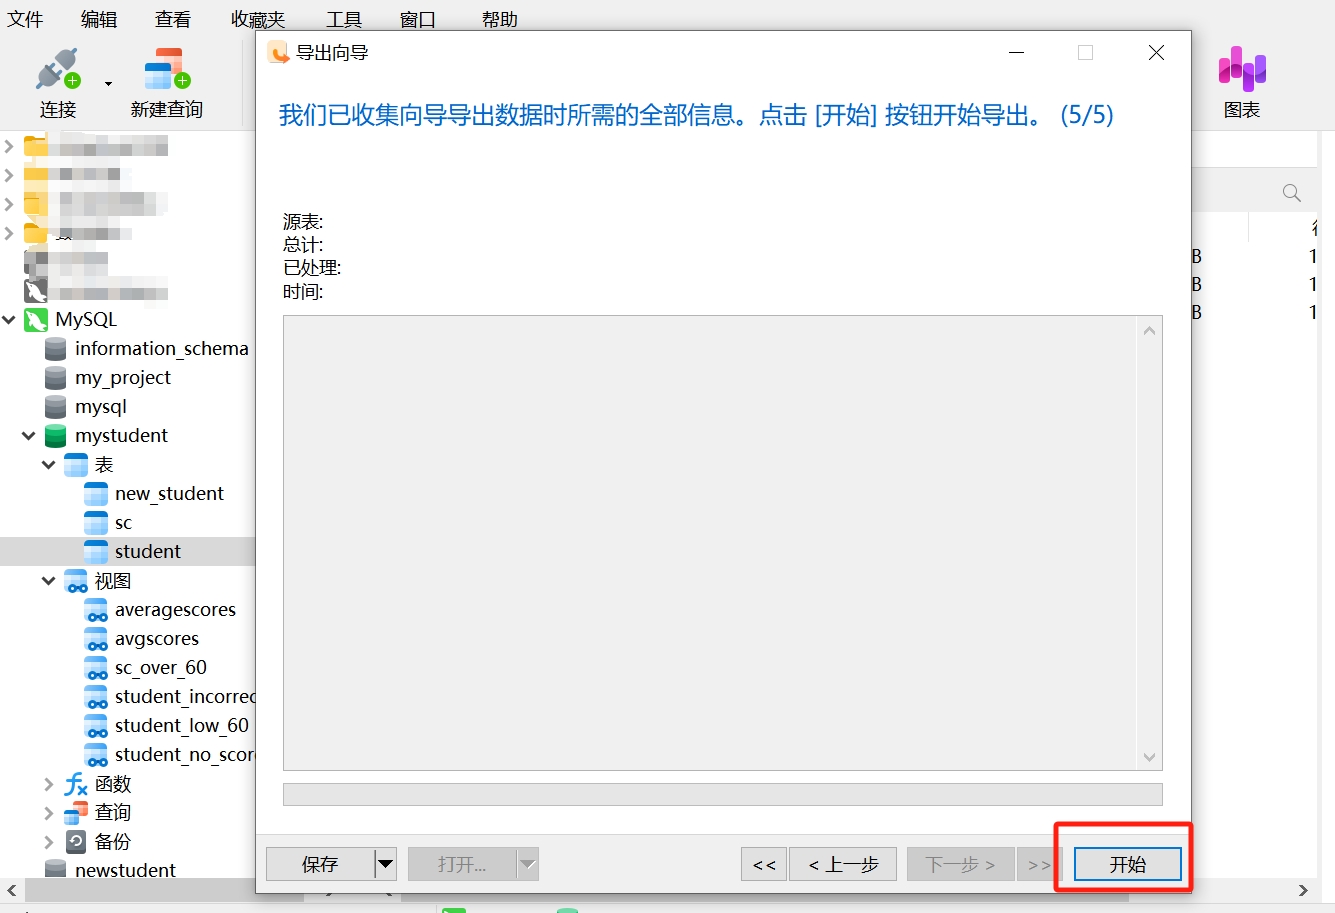Open the Connection dropdown arrow
1335x913 pixels.
tap(108, 84)
